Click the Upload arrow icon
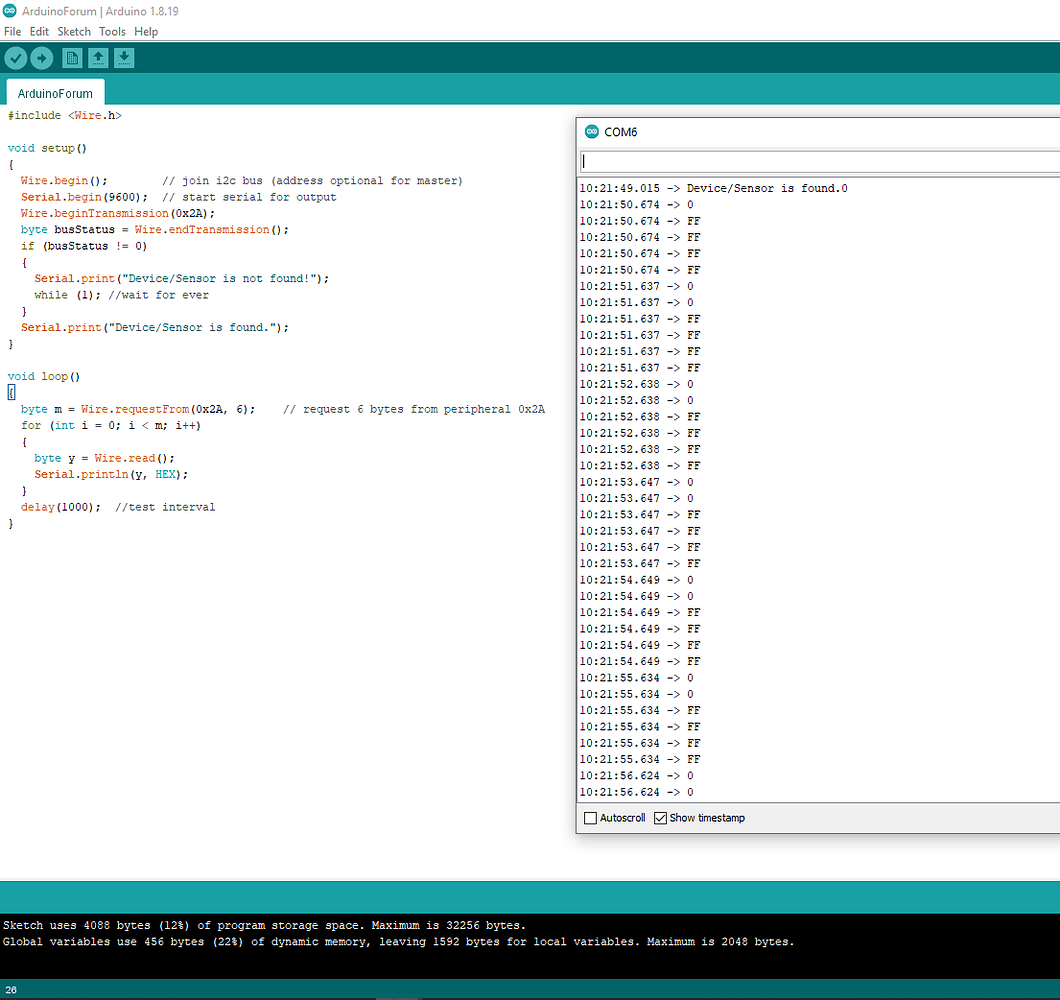 coord(41,58)
